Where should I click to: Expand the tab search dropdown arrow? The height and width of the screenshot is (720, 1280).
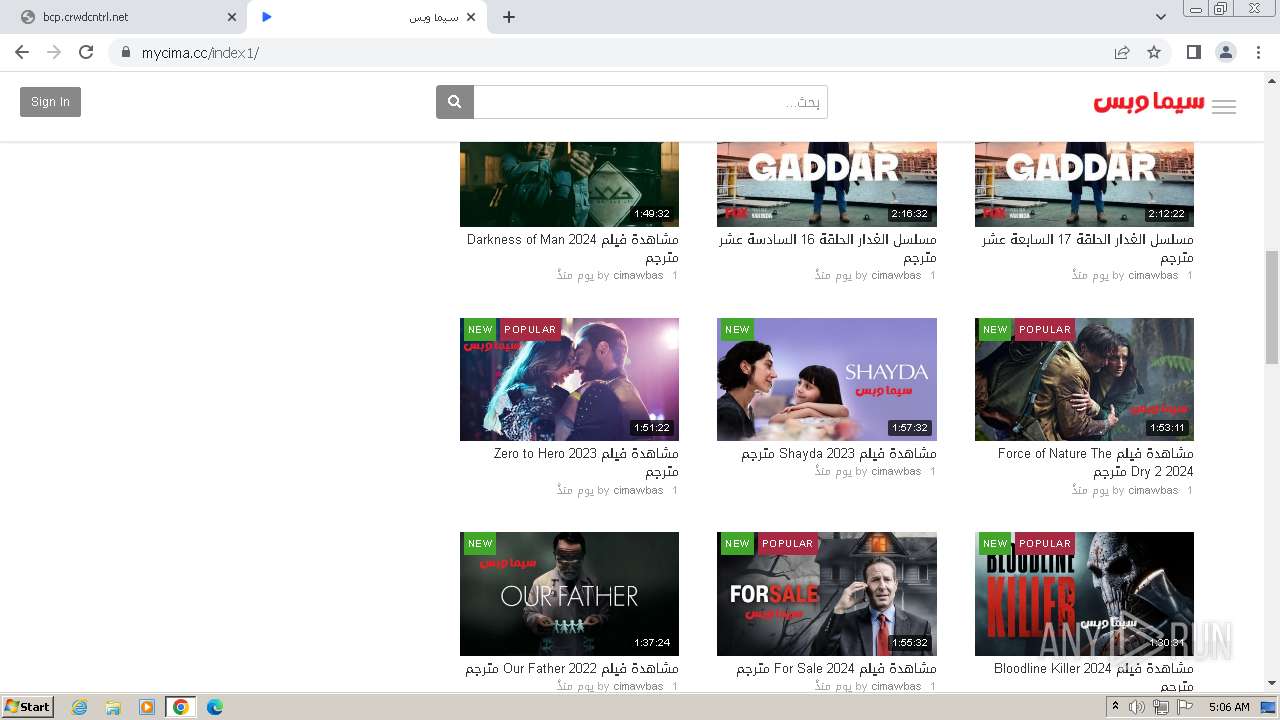[x=1161, y=17]
